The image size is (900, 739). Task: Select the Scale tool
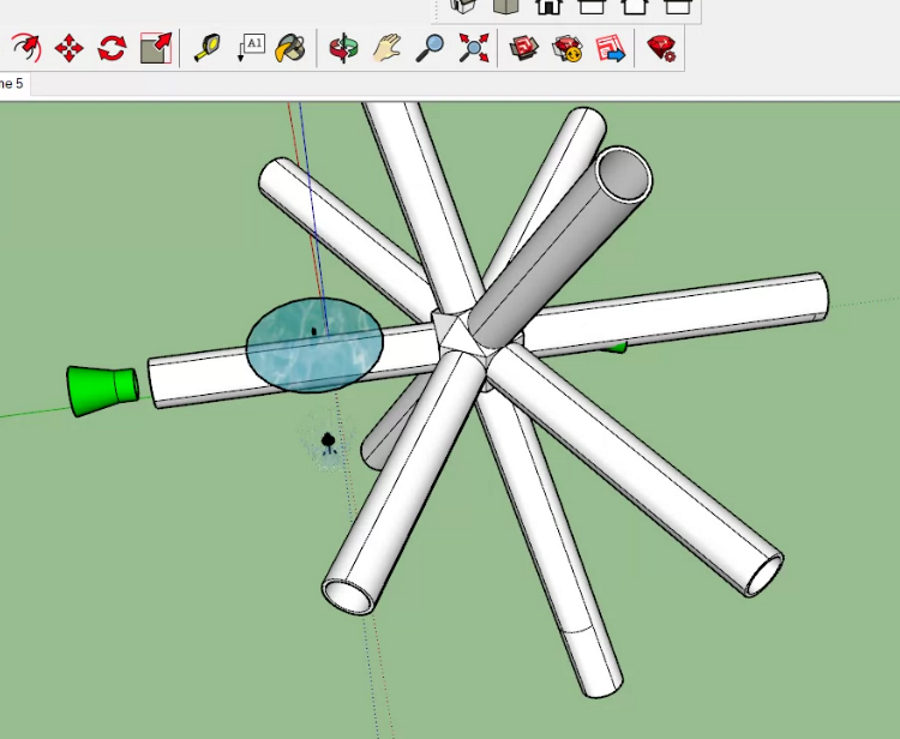point(156,48)
